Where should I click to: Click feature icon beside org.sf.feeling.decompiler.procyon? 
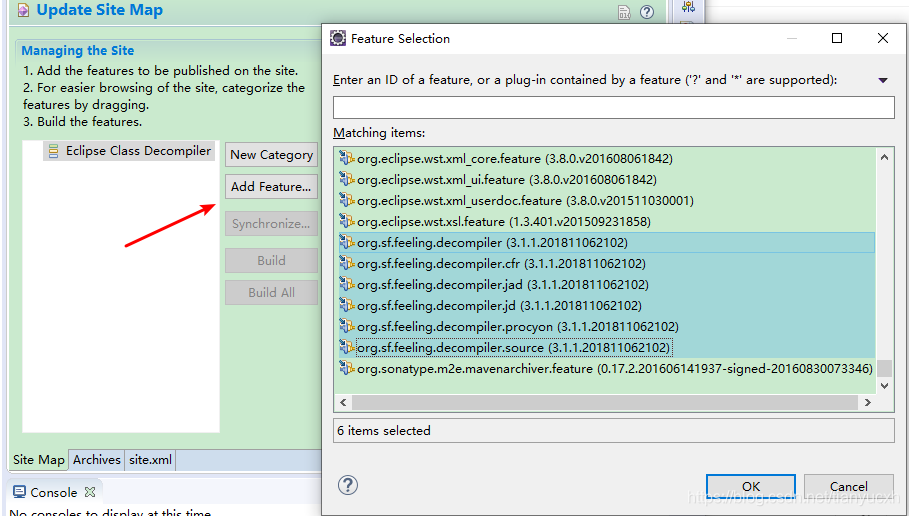point(347,326)
